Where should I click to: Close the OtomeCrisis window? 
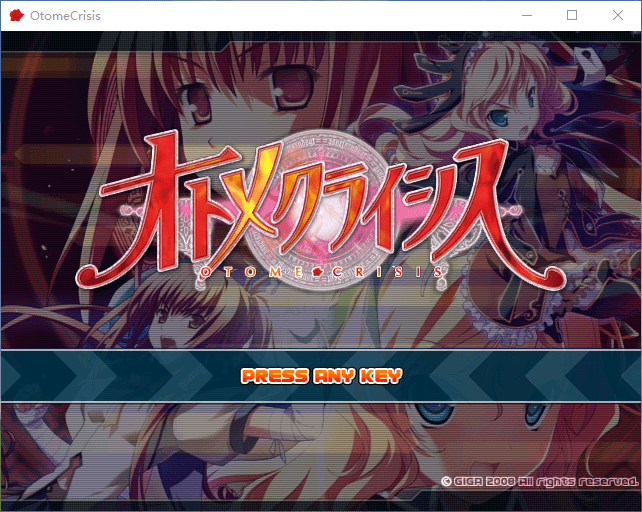click(x=618, y=16)
